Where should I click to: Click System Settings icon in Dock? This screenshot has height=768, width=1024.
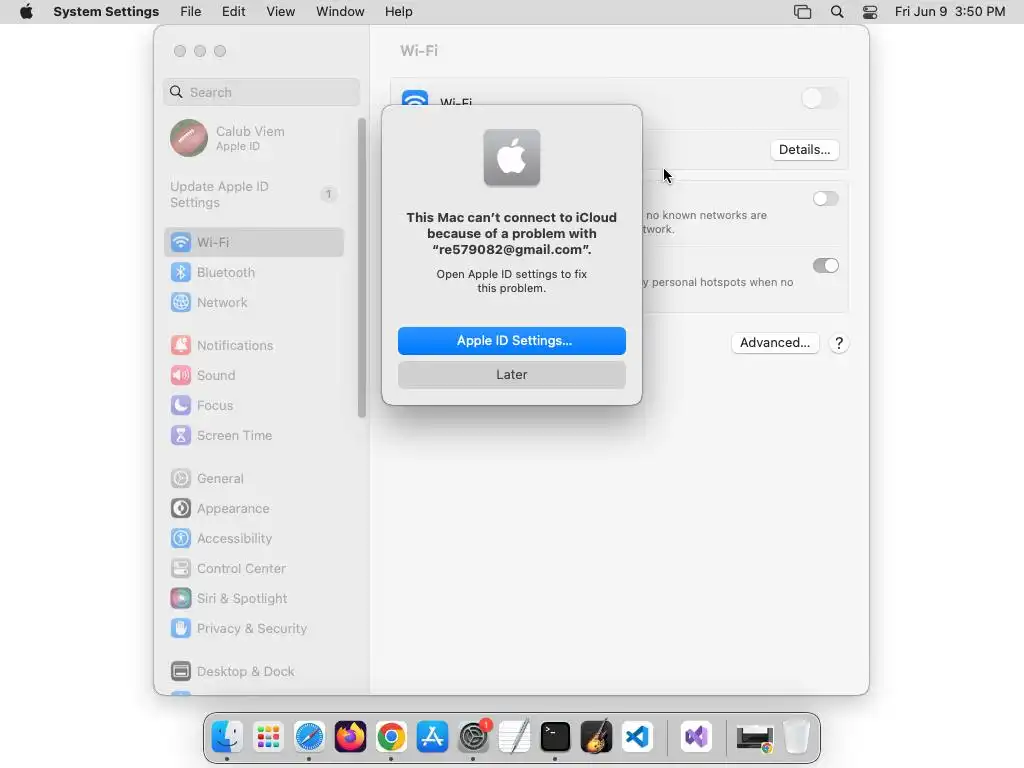(x=473, y=737)
